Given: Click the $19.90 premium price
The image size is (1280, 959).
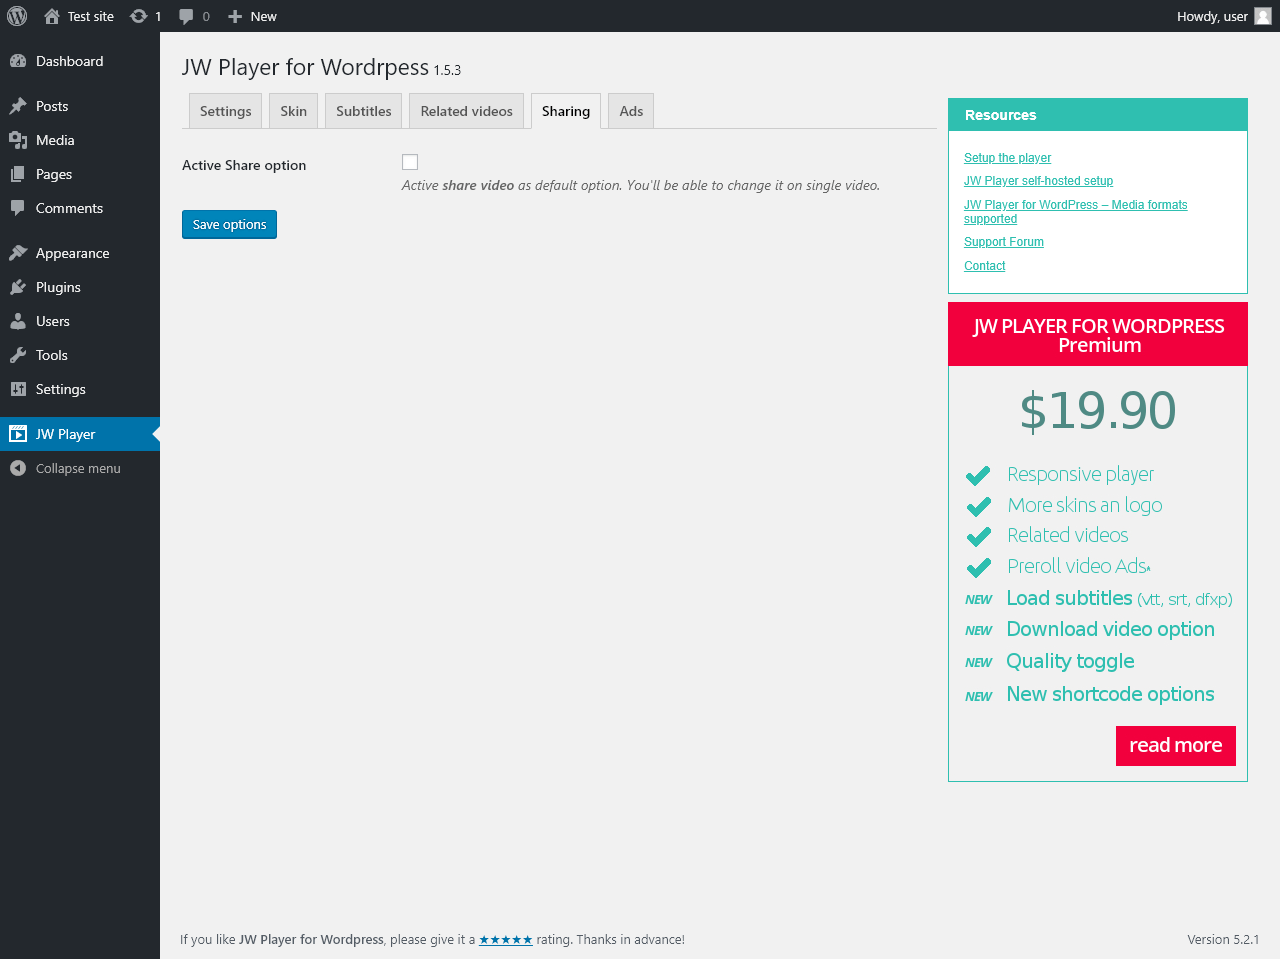Looking at the screenshot, I should tap(1098, 410).
